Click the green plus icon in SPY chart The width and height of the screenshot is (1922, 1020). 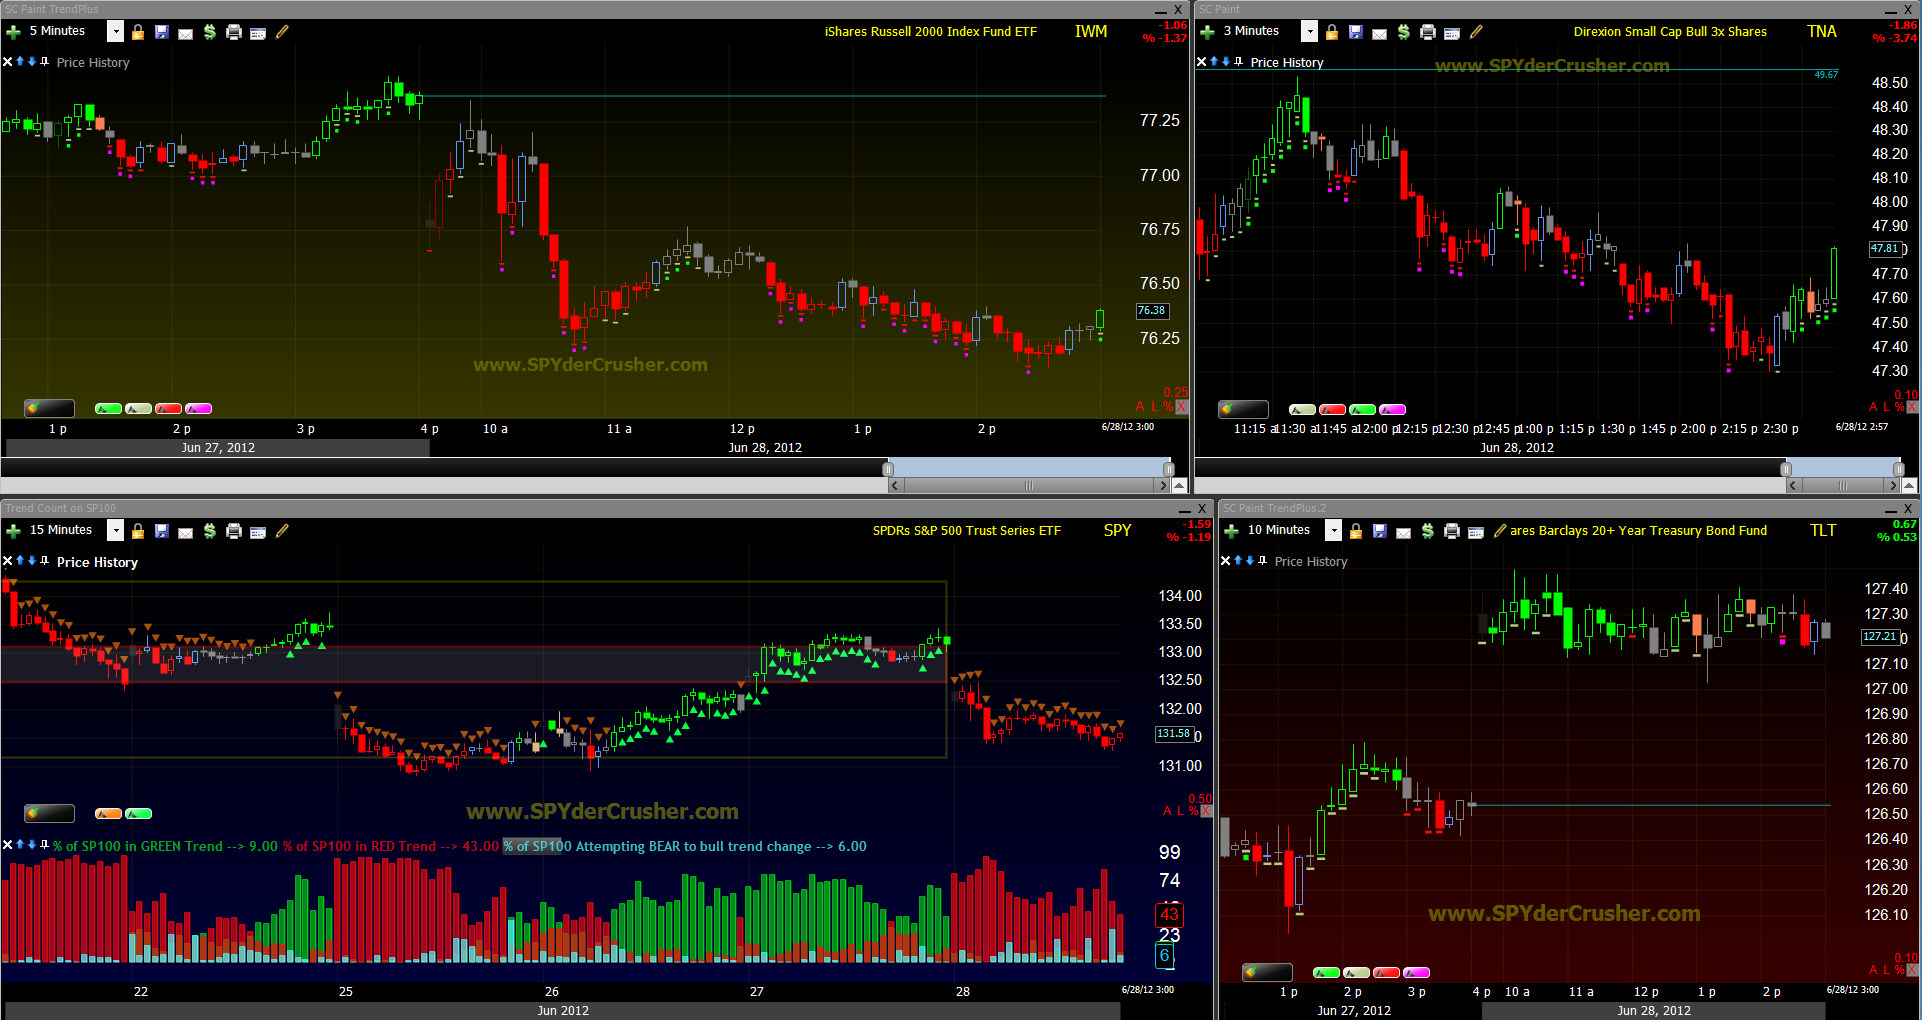click(x=14, y=531)
